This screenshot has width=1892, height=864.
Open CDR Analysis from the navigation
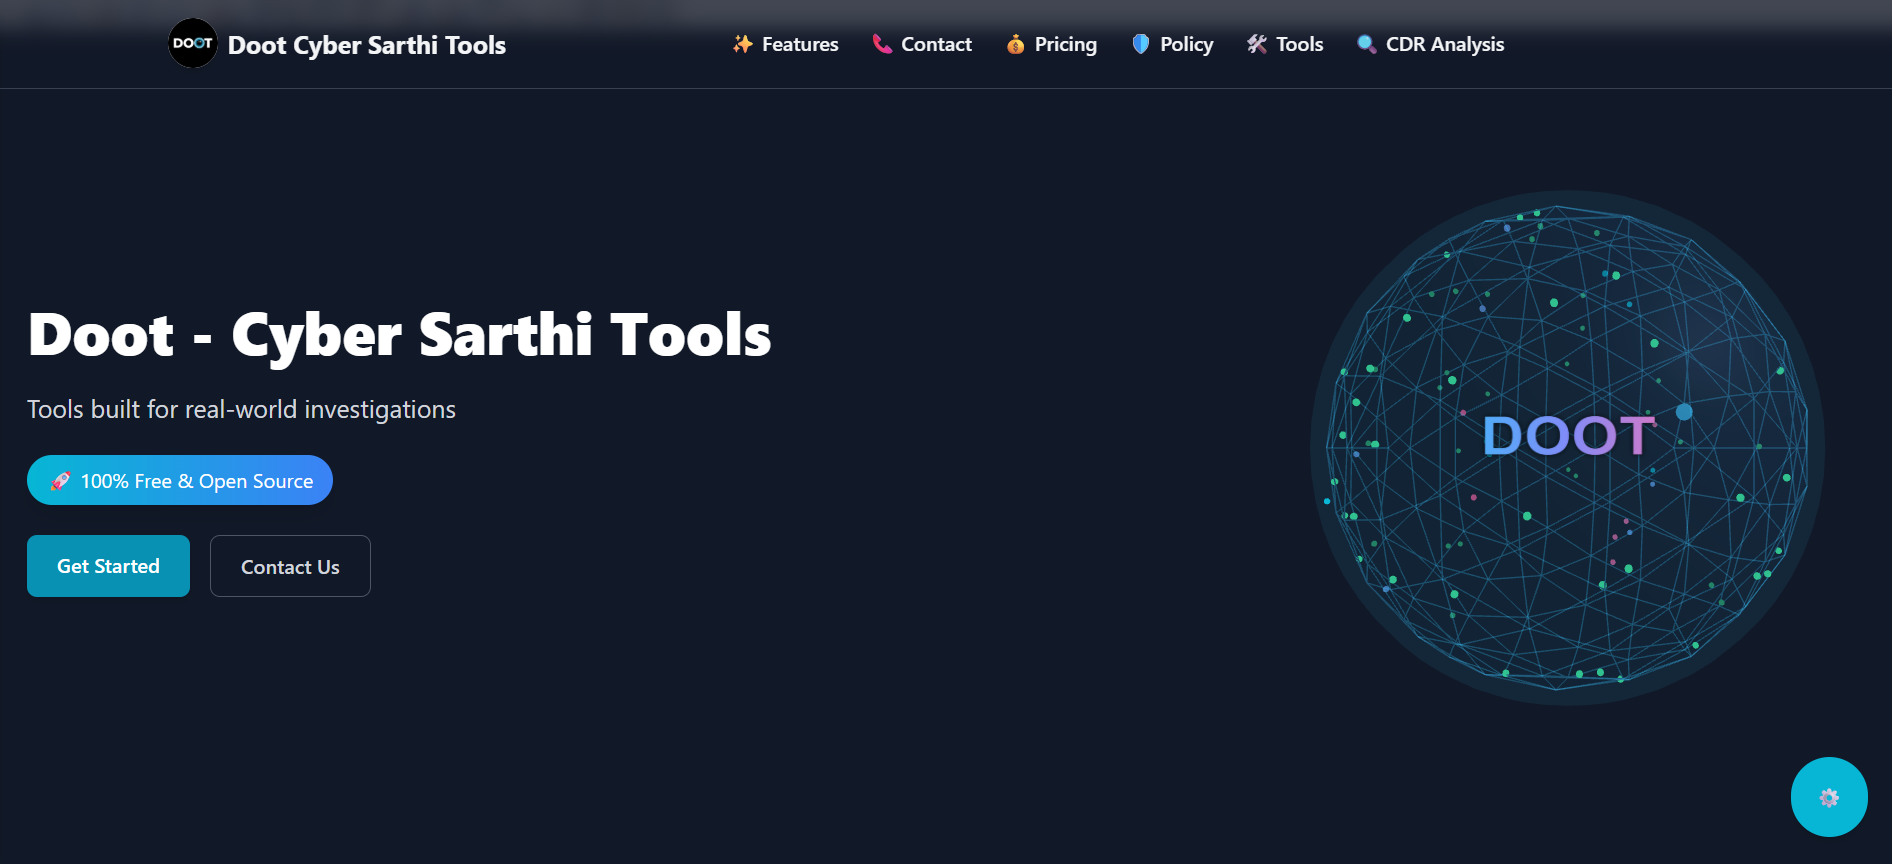[x=1444, y=44]
